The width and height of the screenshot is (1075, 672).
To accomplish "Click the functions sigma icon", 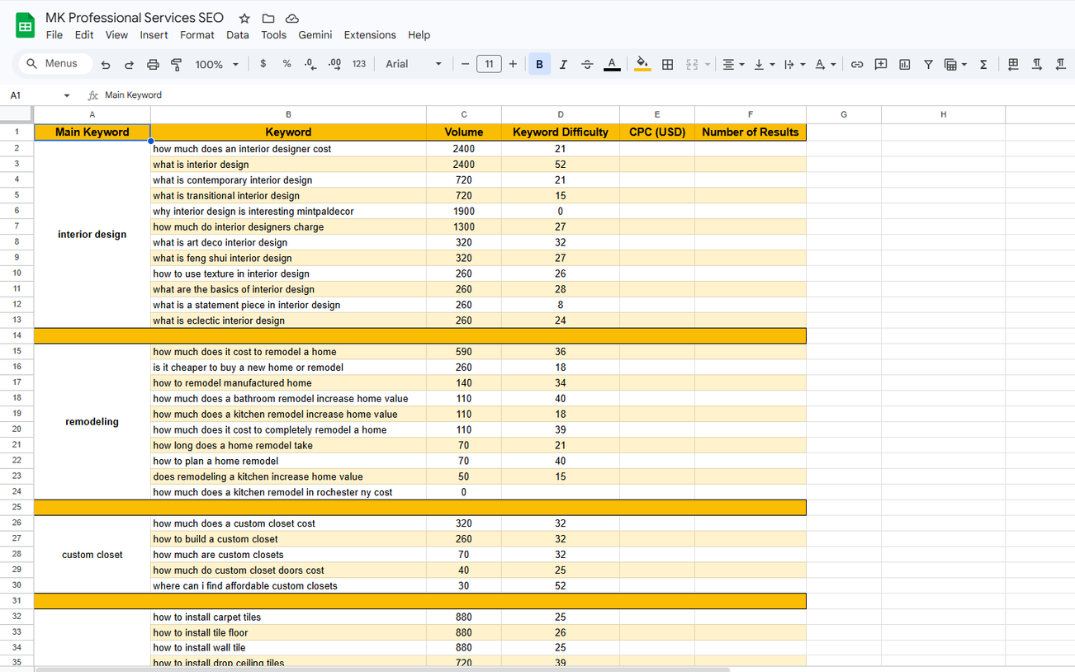I will coord(983,64).
